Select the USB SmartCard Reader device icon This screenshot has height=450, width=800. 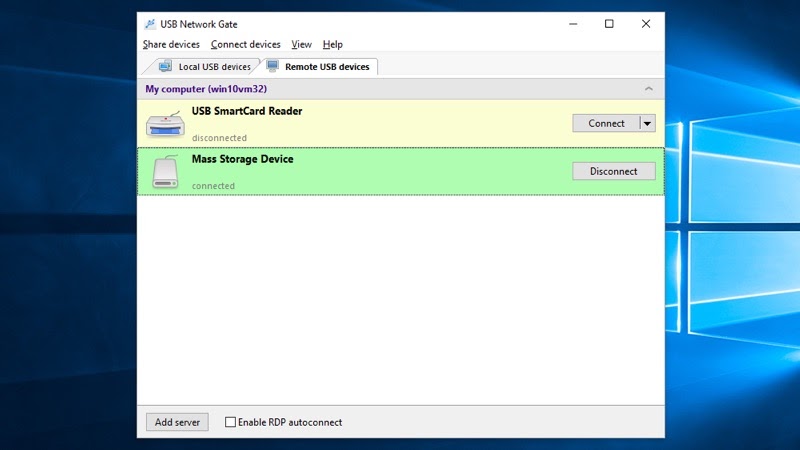tap(165, 124)
